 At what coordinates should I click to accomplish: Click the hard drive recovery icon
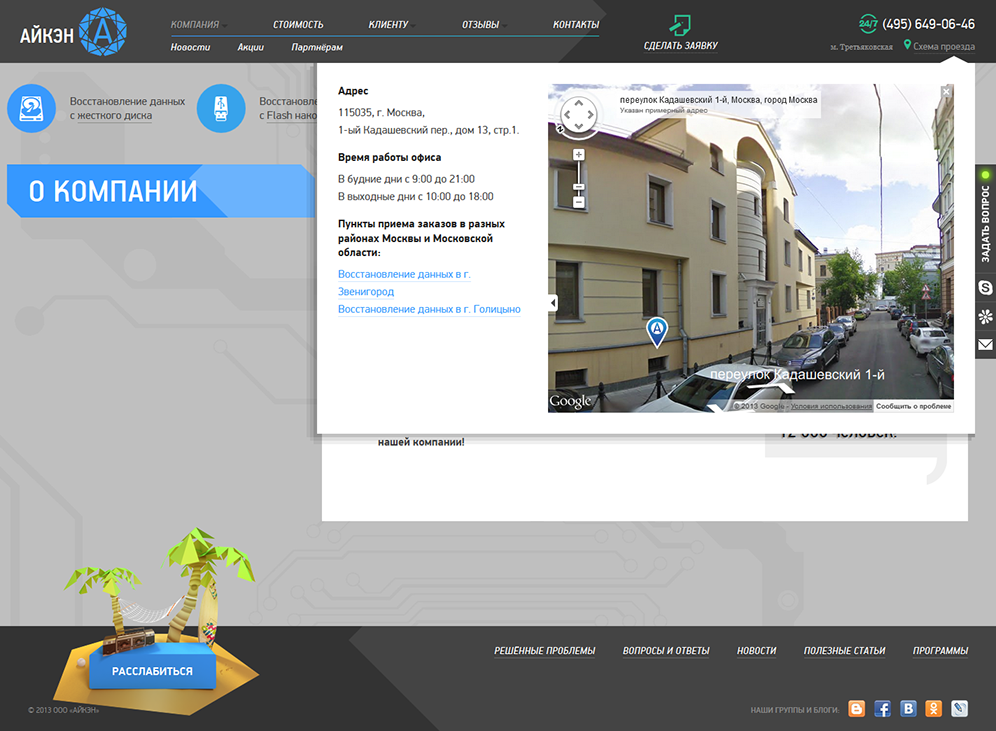click(x=31, y=108)
